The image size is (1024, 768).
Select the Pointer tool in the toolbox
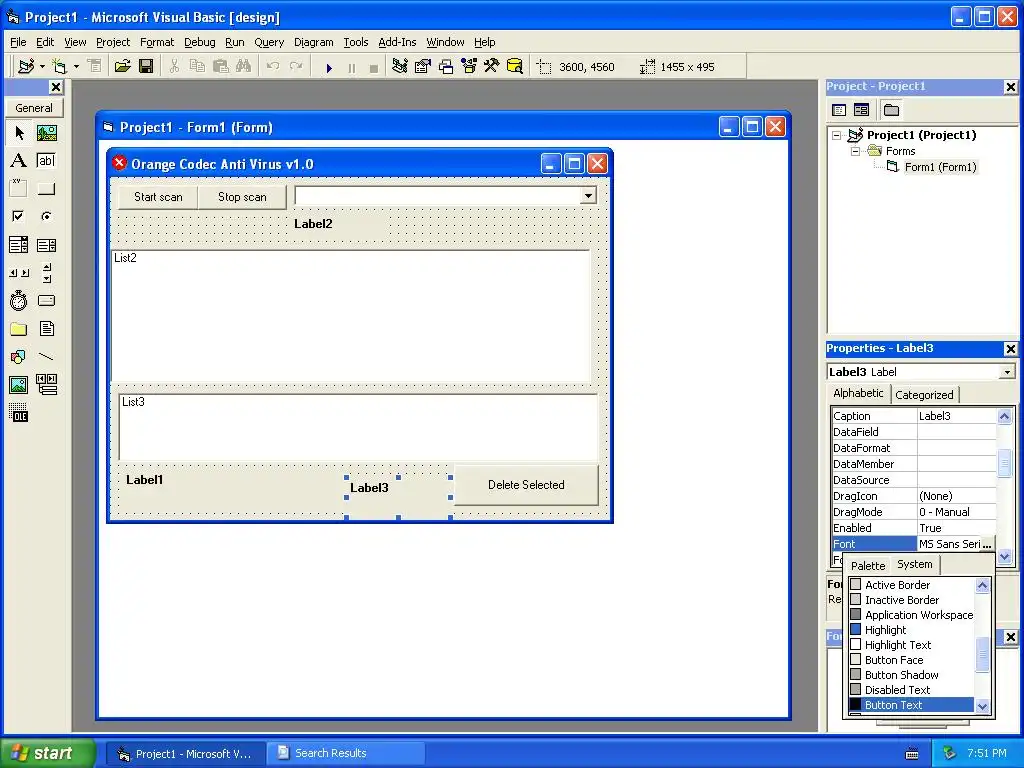click(x=19, y=133)
